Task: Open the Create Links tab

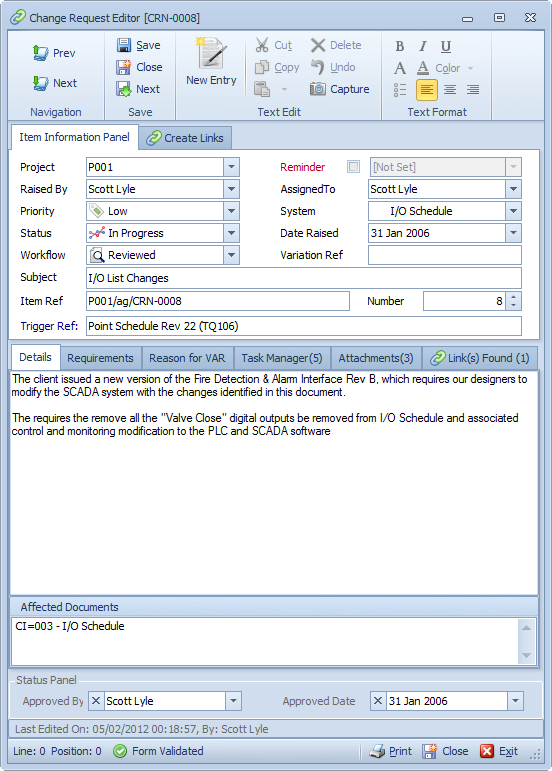Action: point(185,138)
